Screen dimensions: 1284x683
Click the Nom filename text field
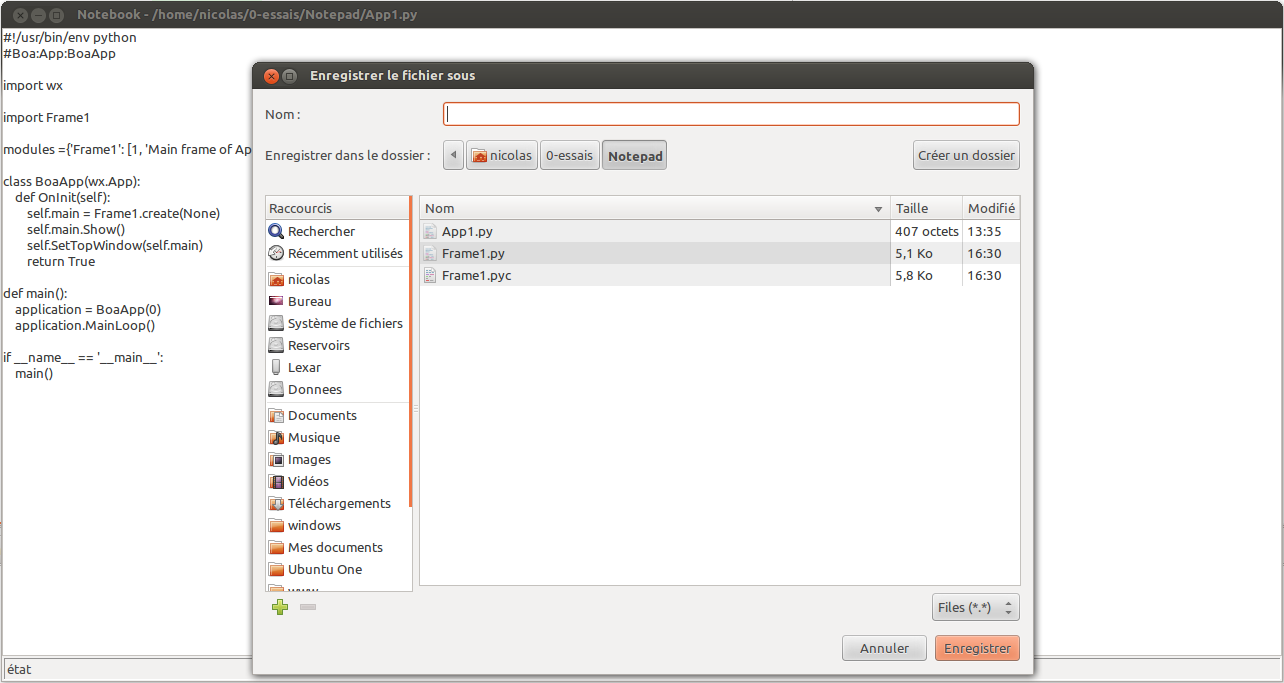pos(731,114)
